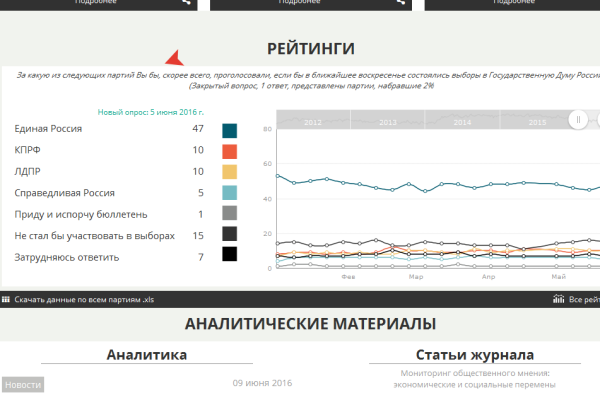This screenshot has width=600, height=400.
Task: Open the middle Подробнее link
Action: click(x=299, y=2)
